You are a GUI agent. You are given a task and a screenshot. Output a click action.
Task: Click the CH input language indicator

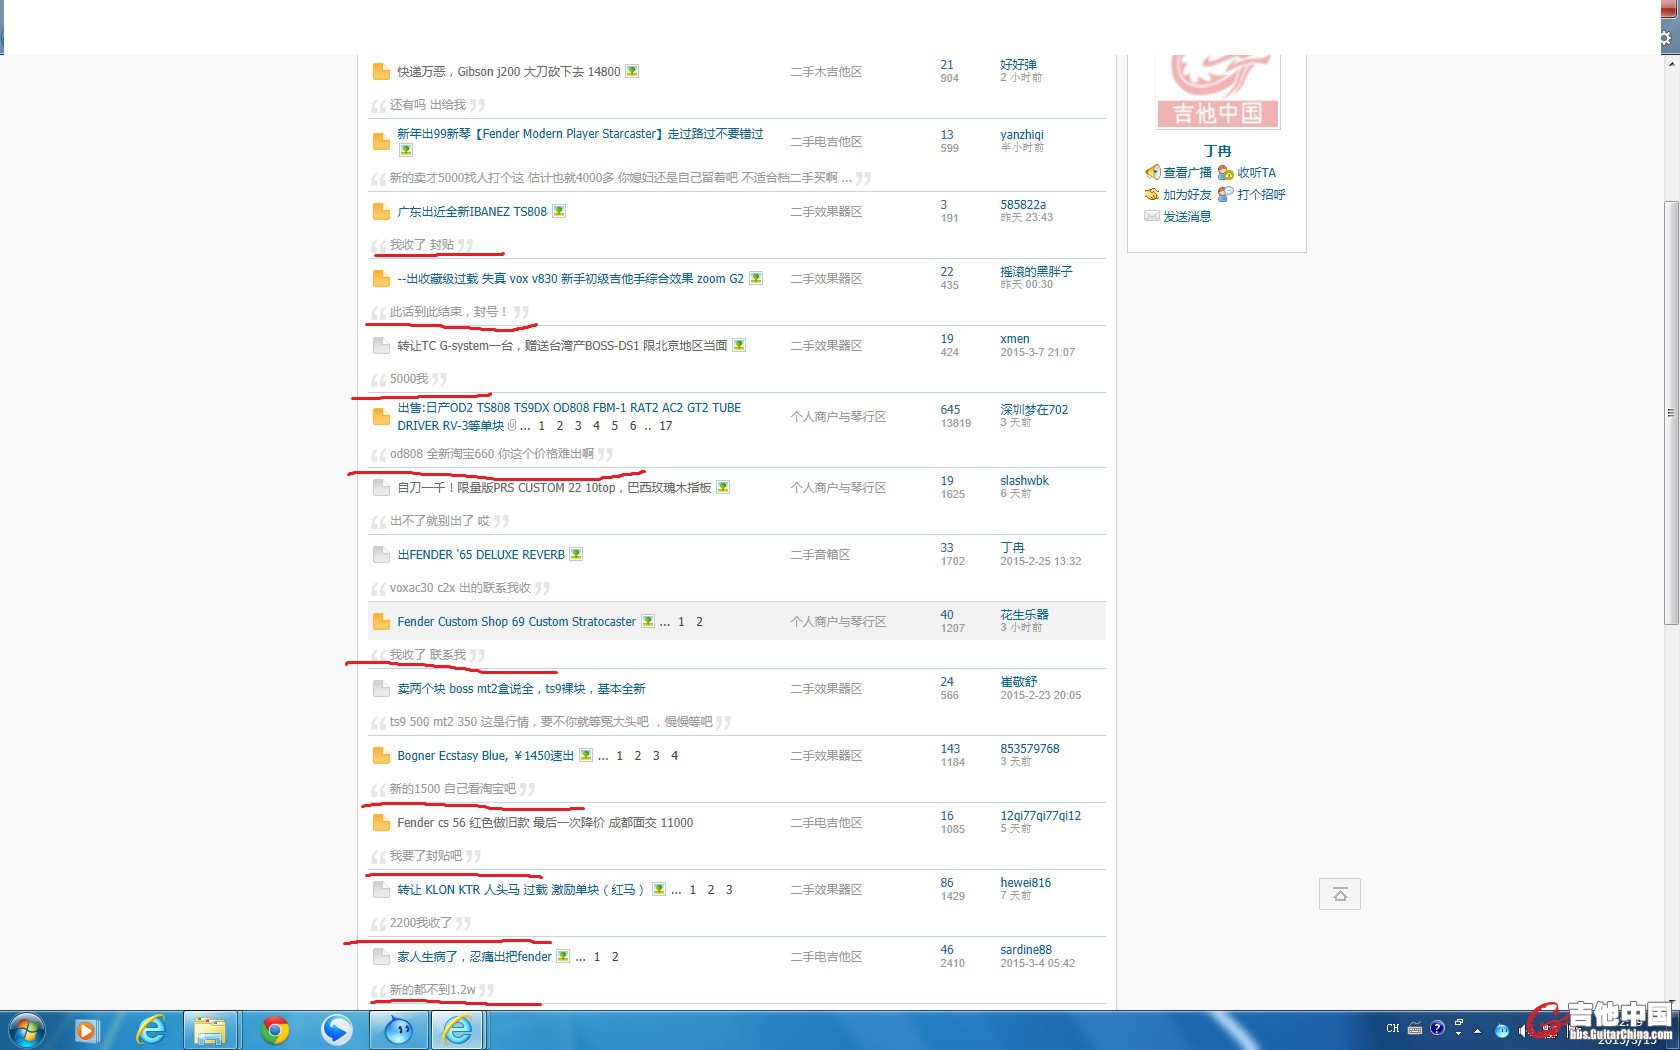click(x=1393, y=1028)
